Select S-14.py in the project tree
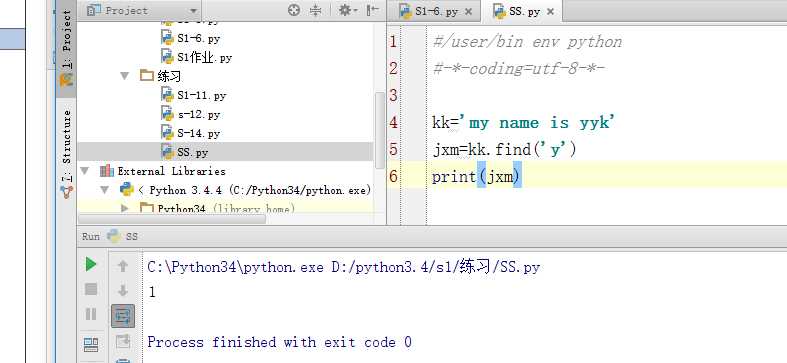The height and width of the screenshot is (363, 787). click(199, 133)
